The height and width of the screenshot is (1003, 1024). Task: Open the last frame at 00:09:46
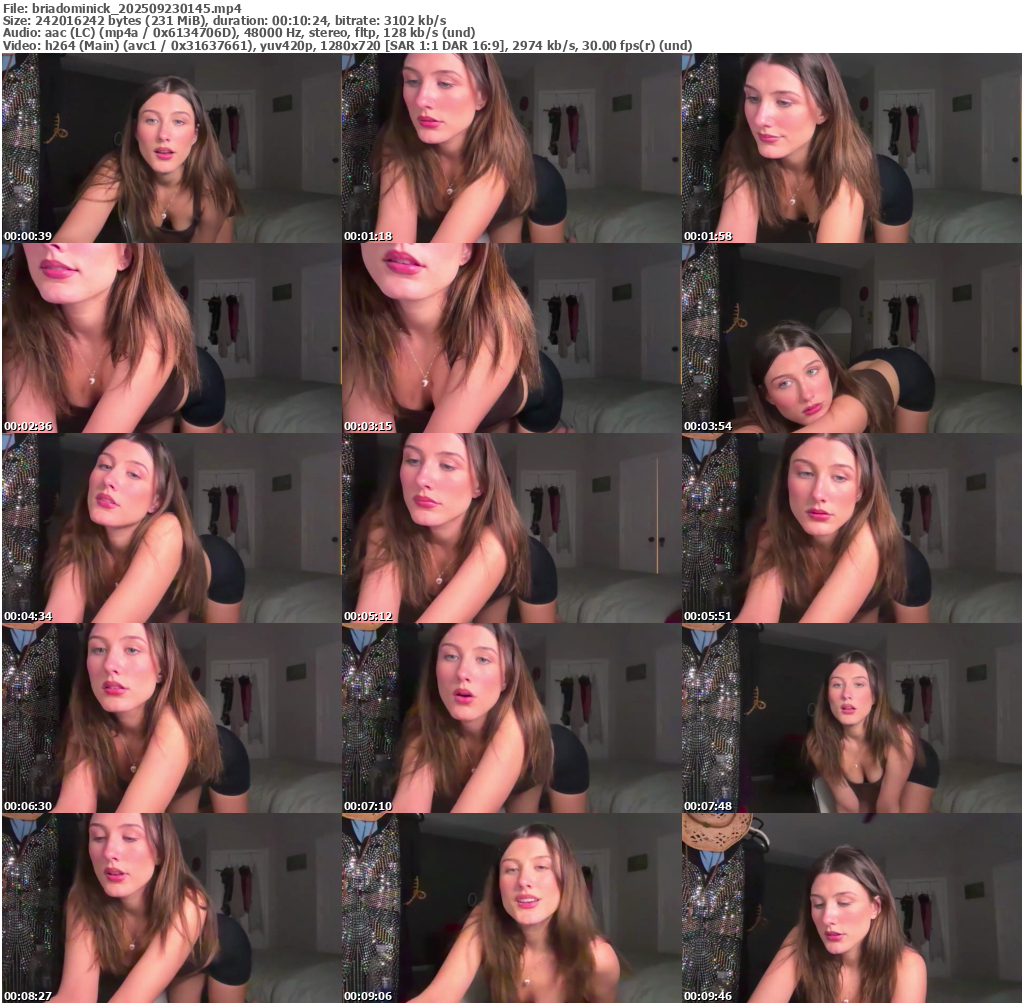click(851, 908)
